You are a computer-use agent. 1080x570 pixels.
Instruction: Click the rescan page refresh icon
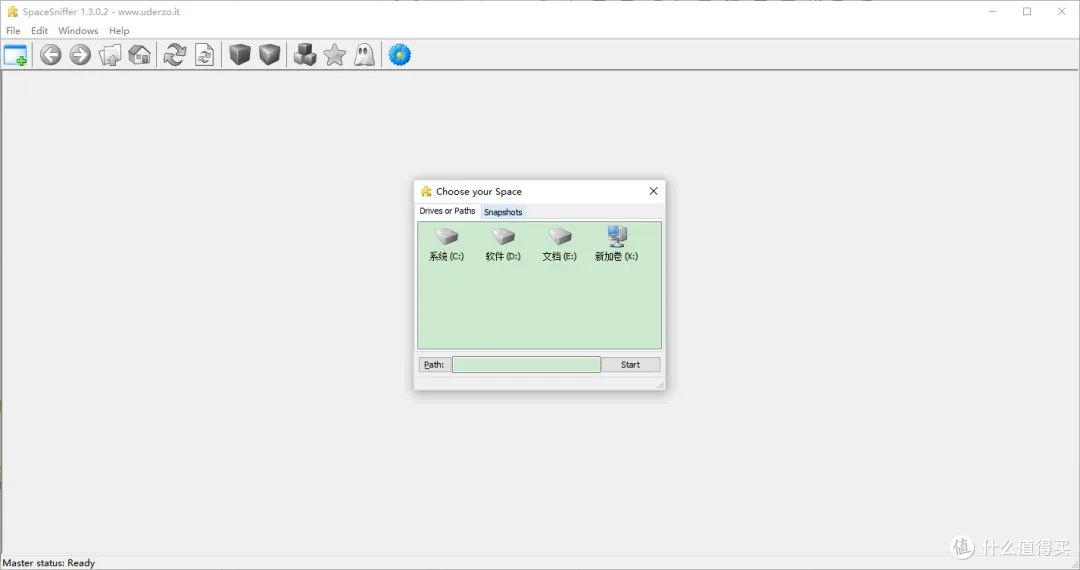(205, 55)
